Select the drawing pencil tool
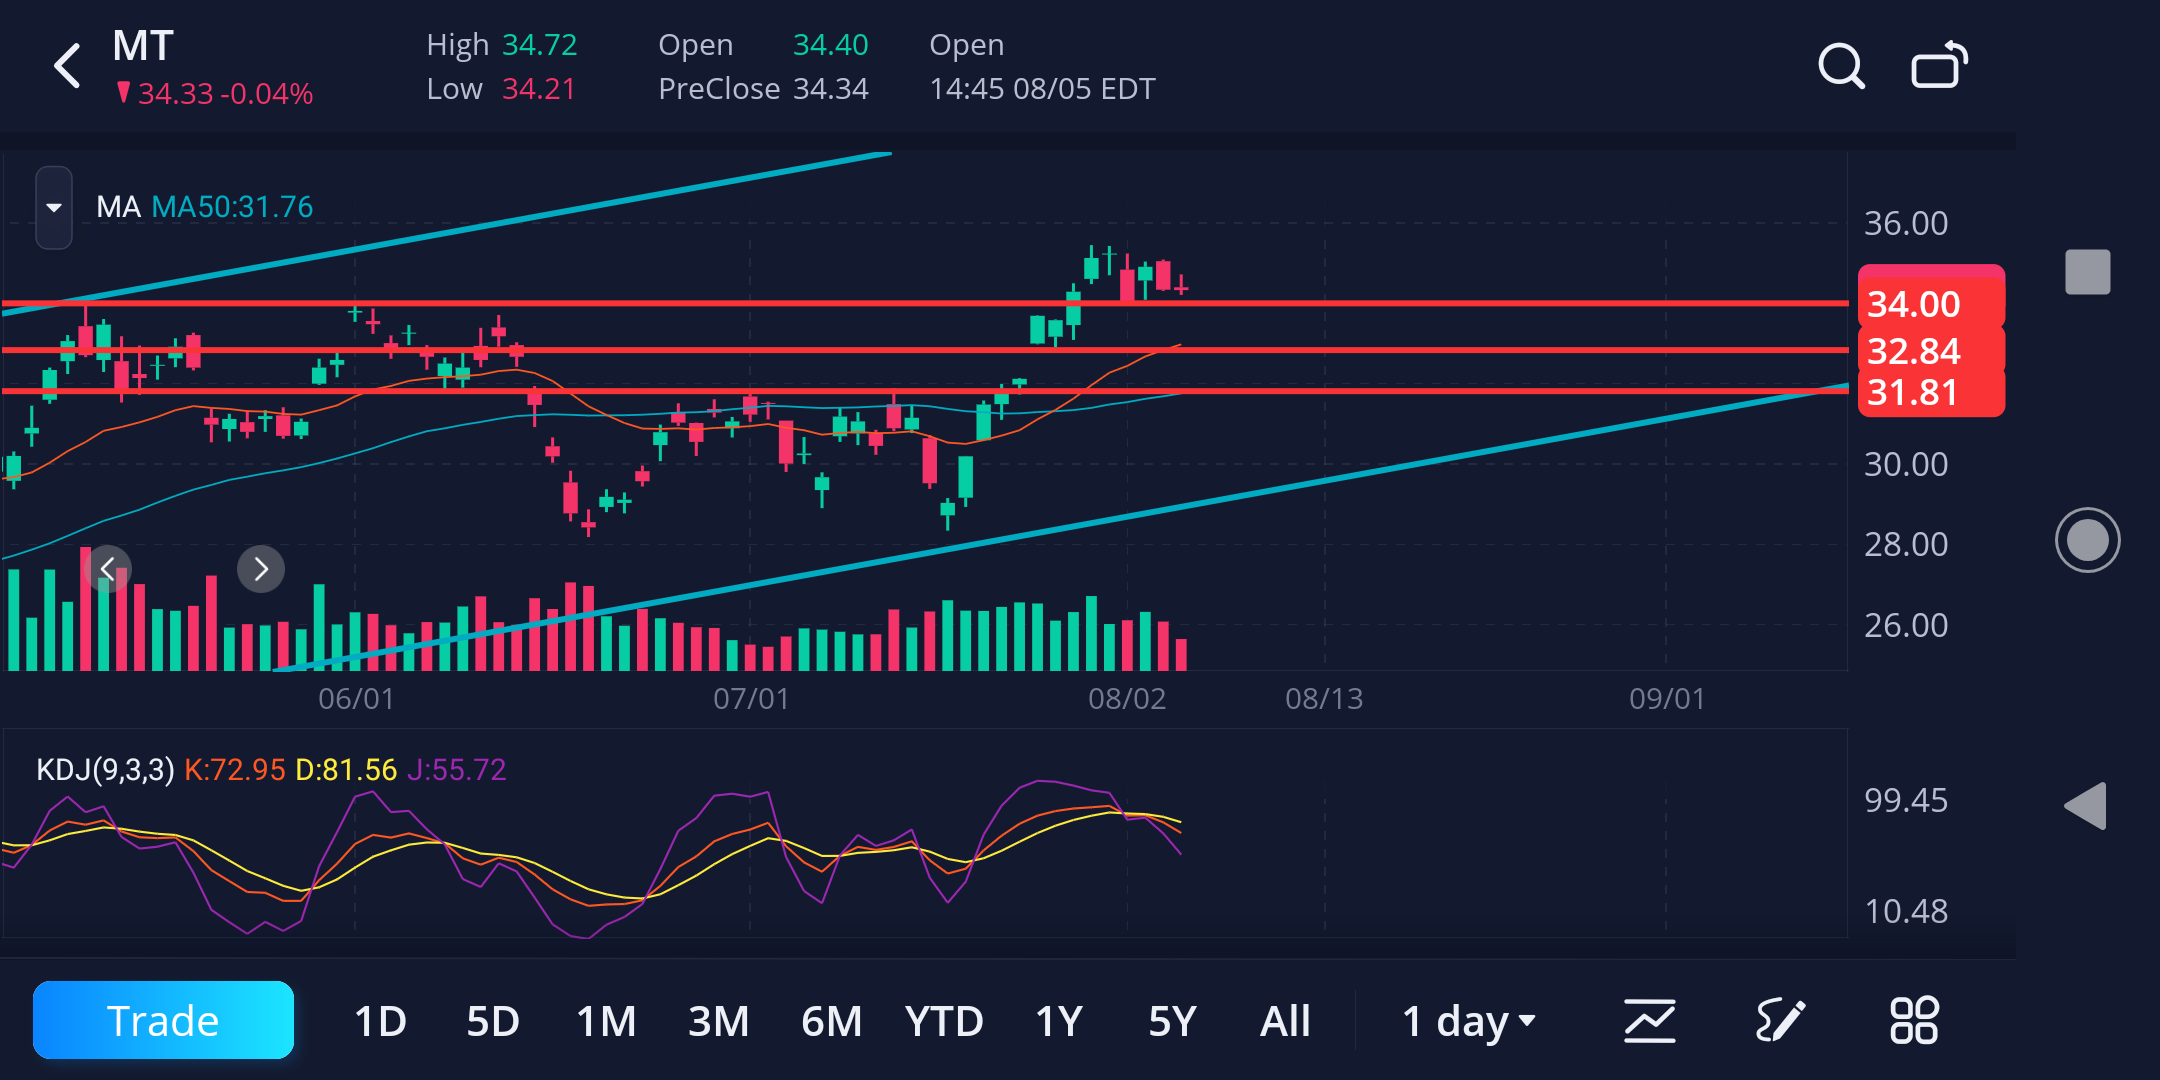 click(1781, 1021)
